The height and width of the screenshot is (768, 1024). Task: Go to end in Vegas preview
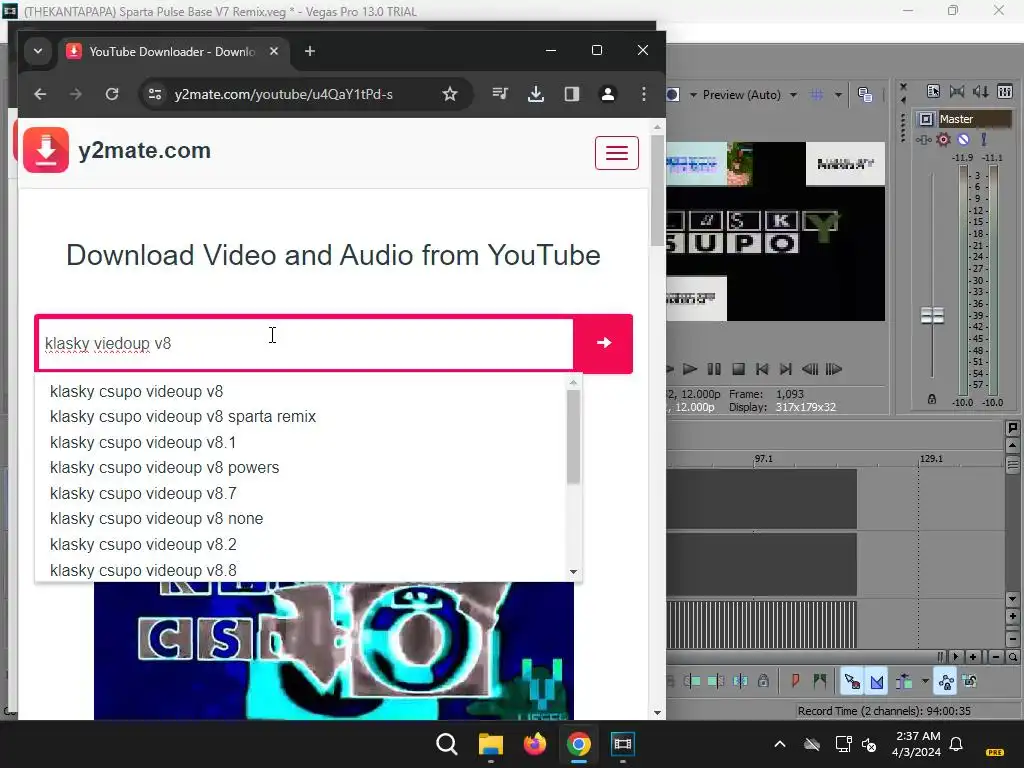pyautogui.click(x=786, y=369)
